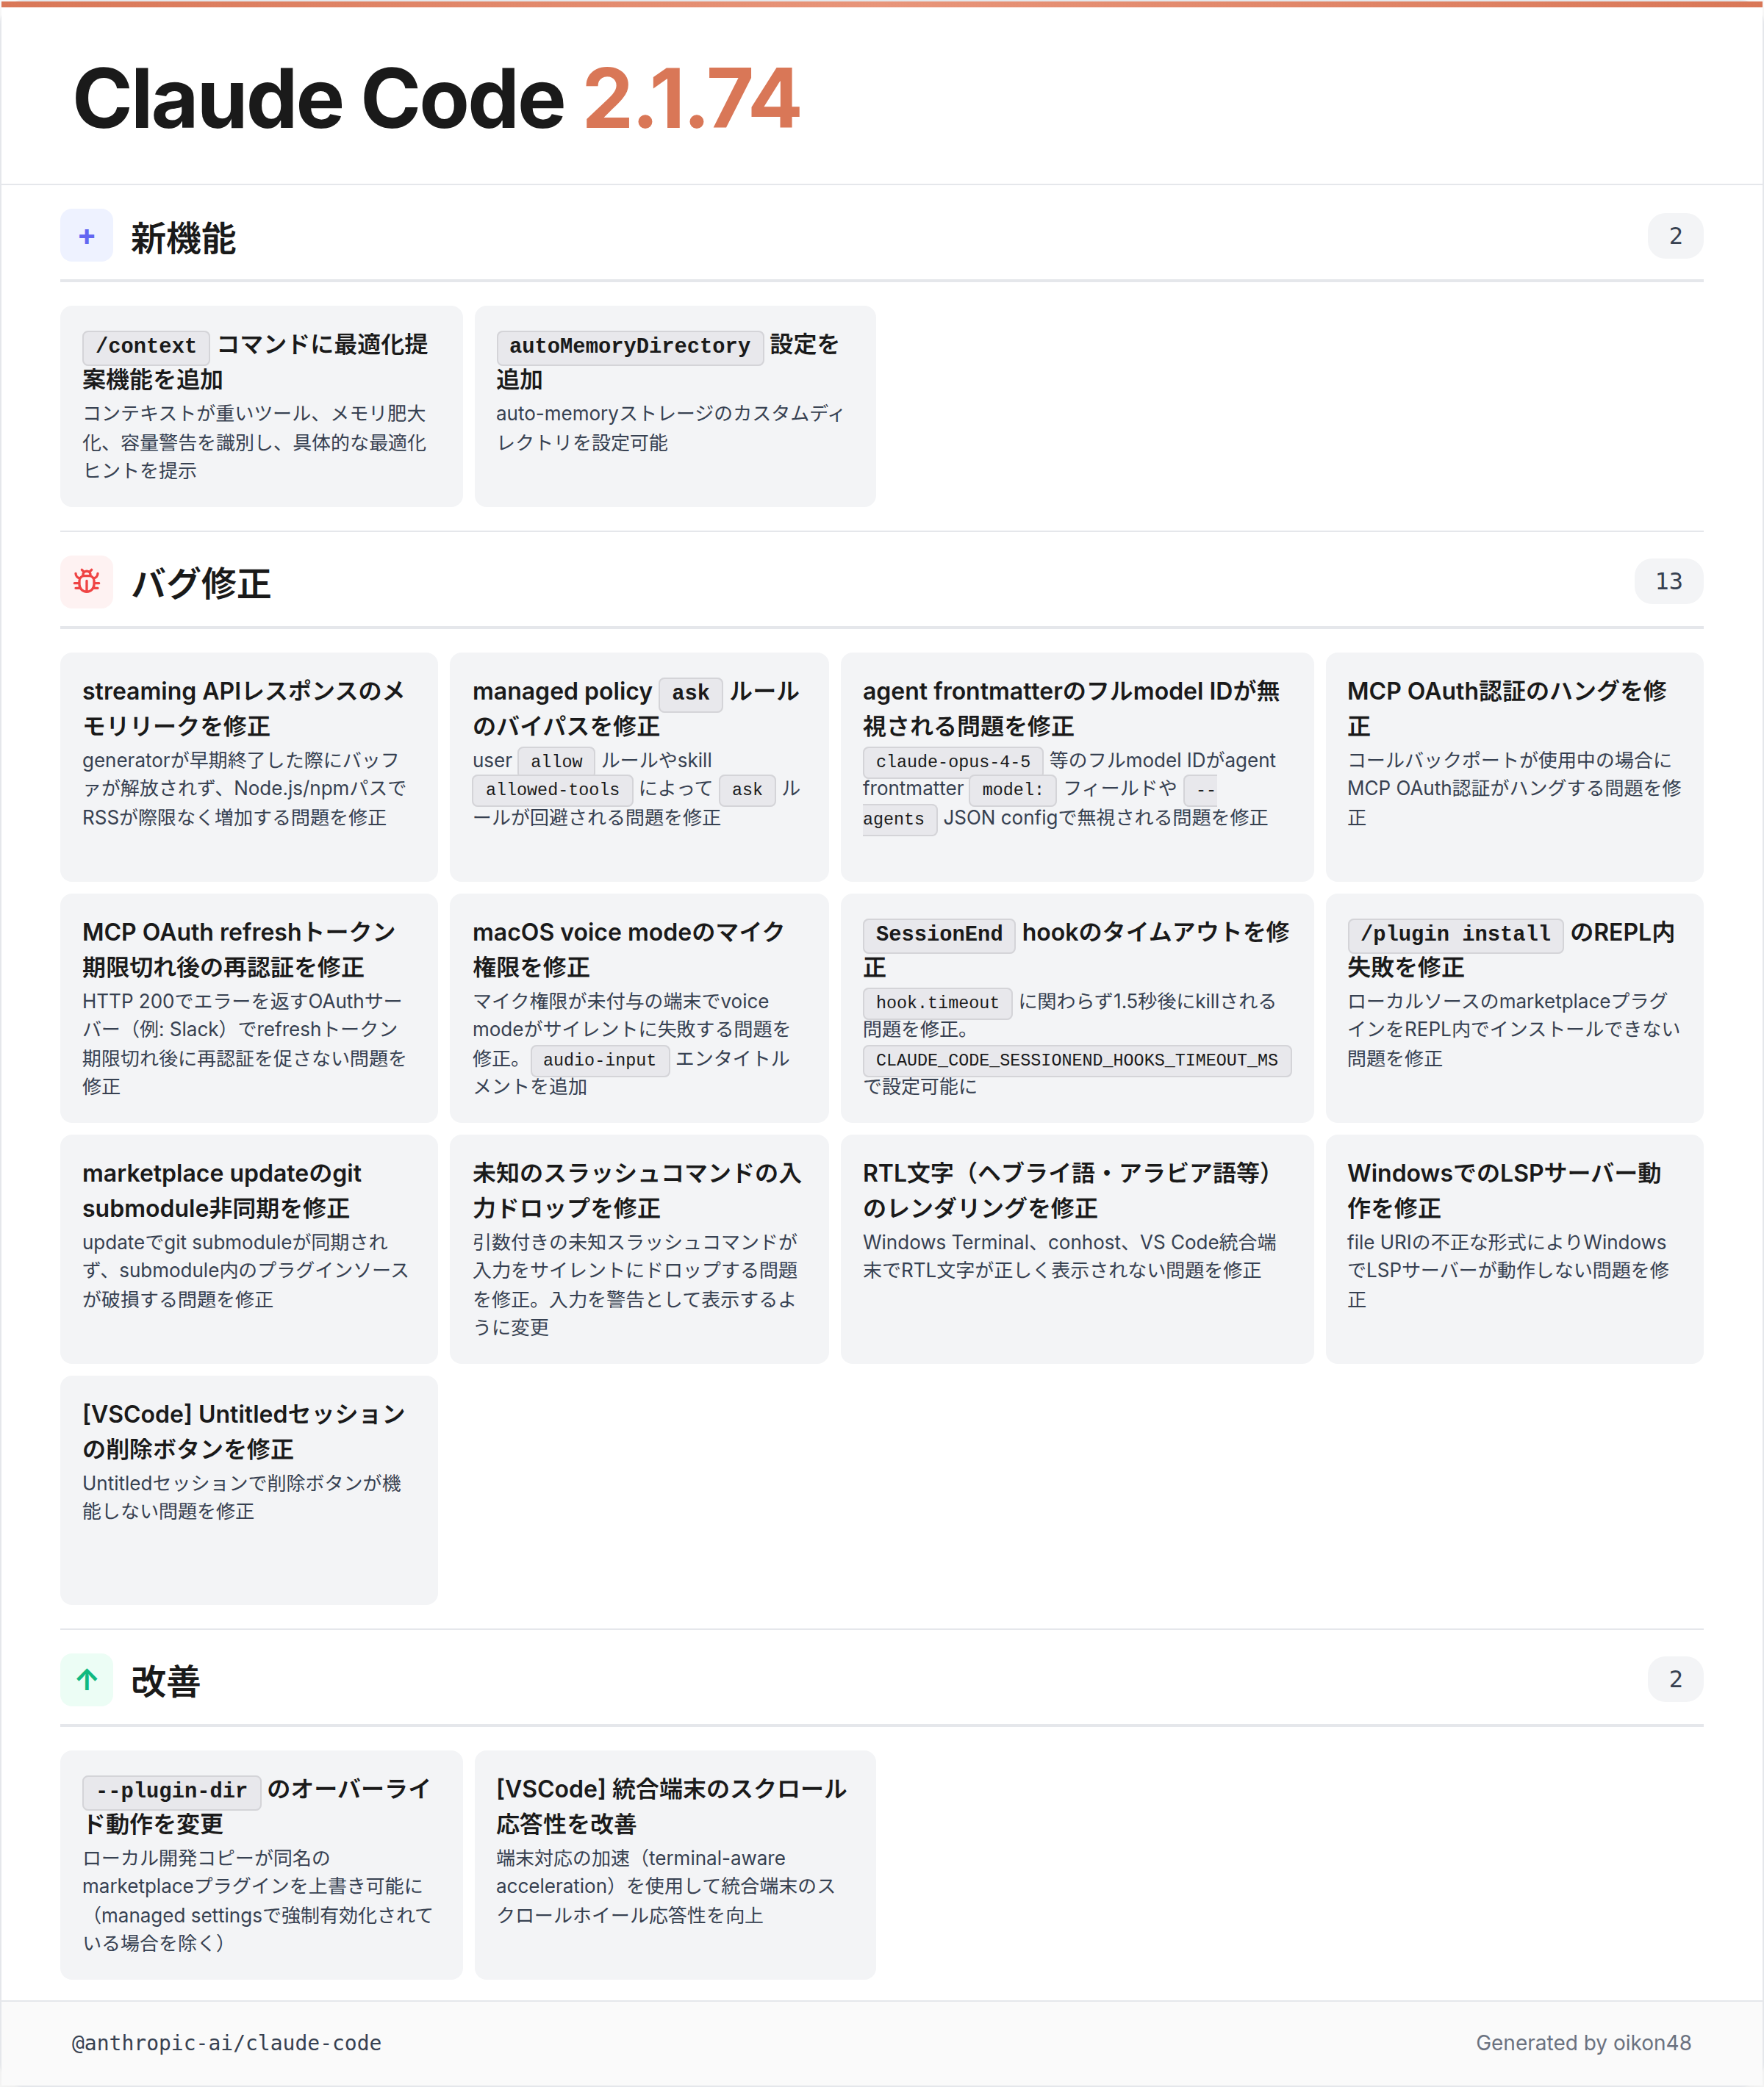
Task: Click the footer text "Generated by oikon48"
Action: [x=1583, y=2043]
